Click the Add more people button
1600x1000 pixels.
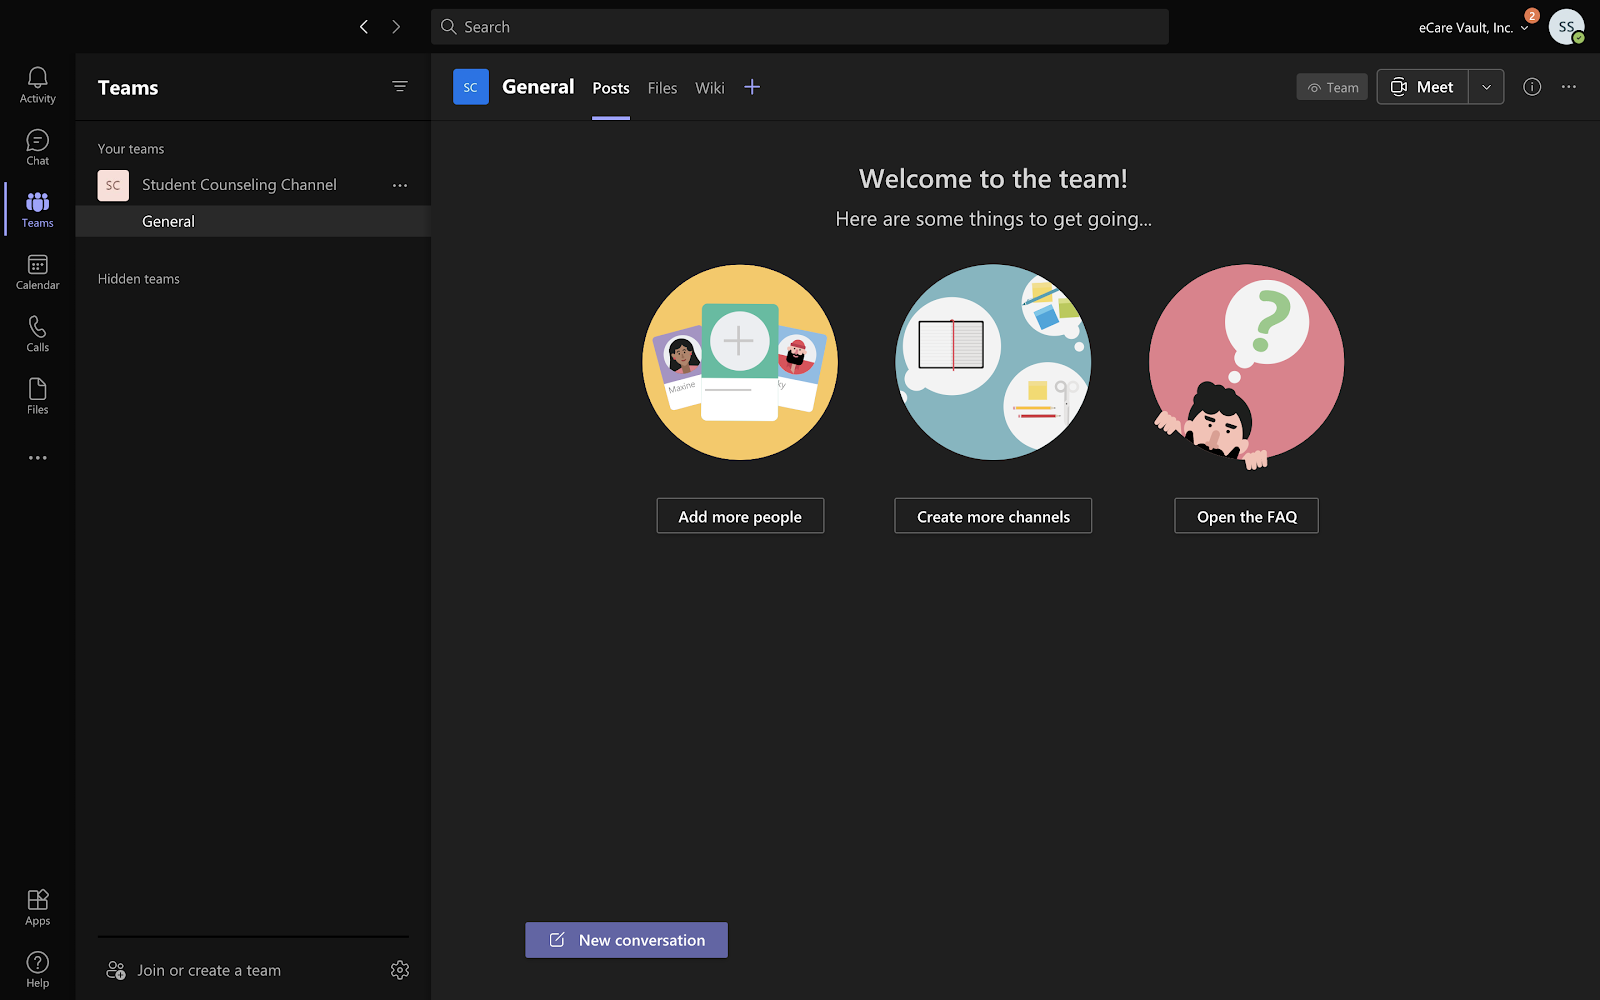click(x=740, y=516)
